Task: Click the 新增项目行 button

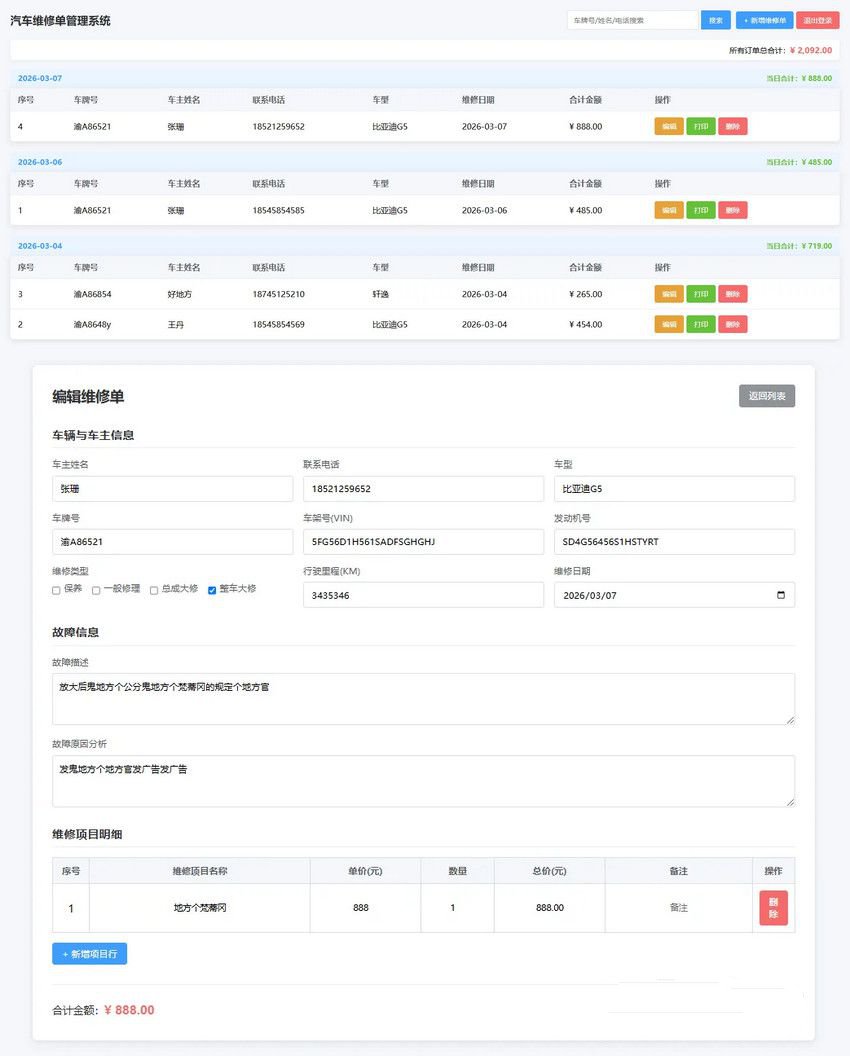Action: coord(89,953)
